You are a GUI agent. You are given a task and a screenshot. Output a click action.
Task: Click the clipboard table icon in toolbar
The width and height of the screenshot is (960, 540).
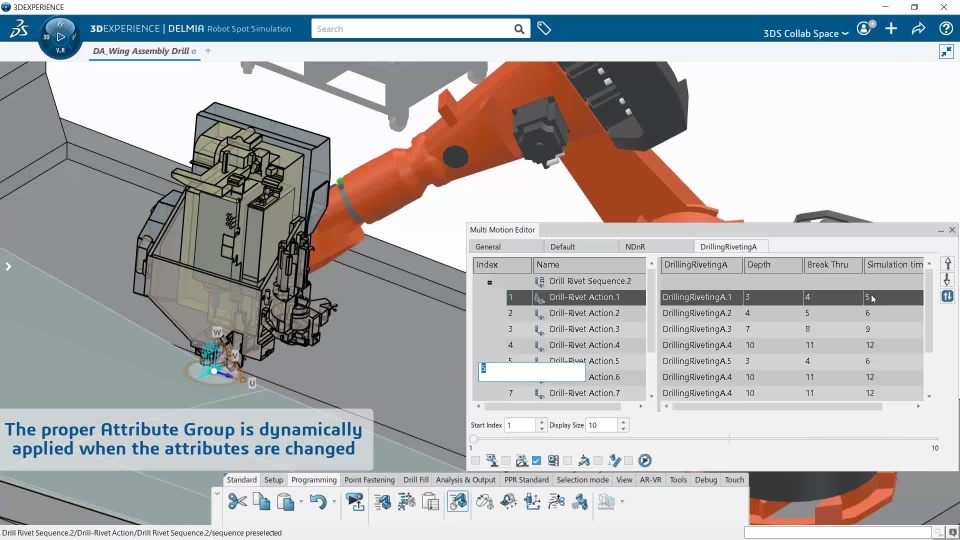431,501
